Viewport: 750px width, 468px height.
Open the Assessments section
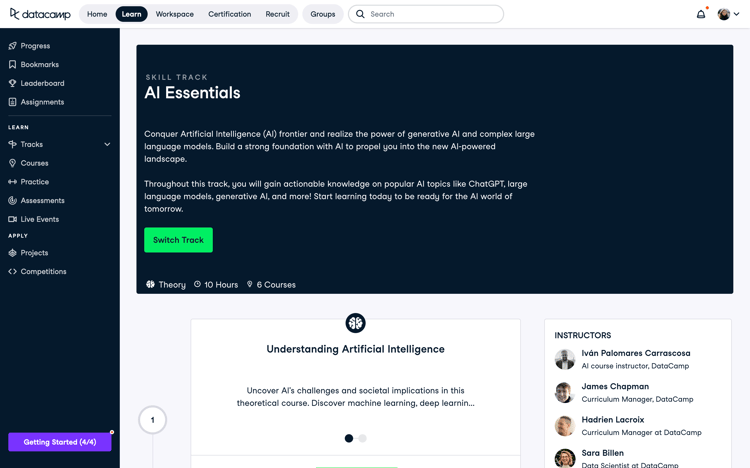pos(43,201)
